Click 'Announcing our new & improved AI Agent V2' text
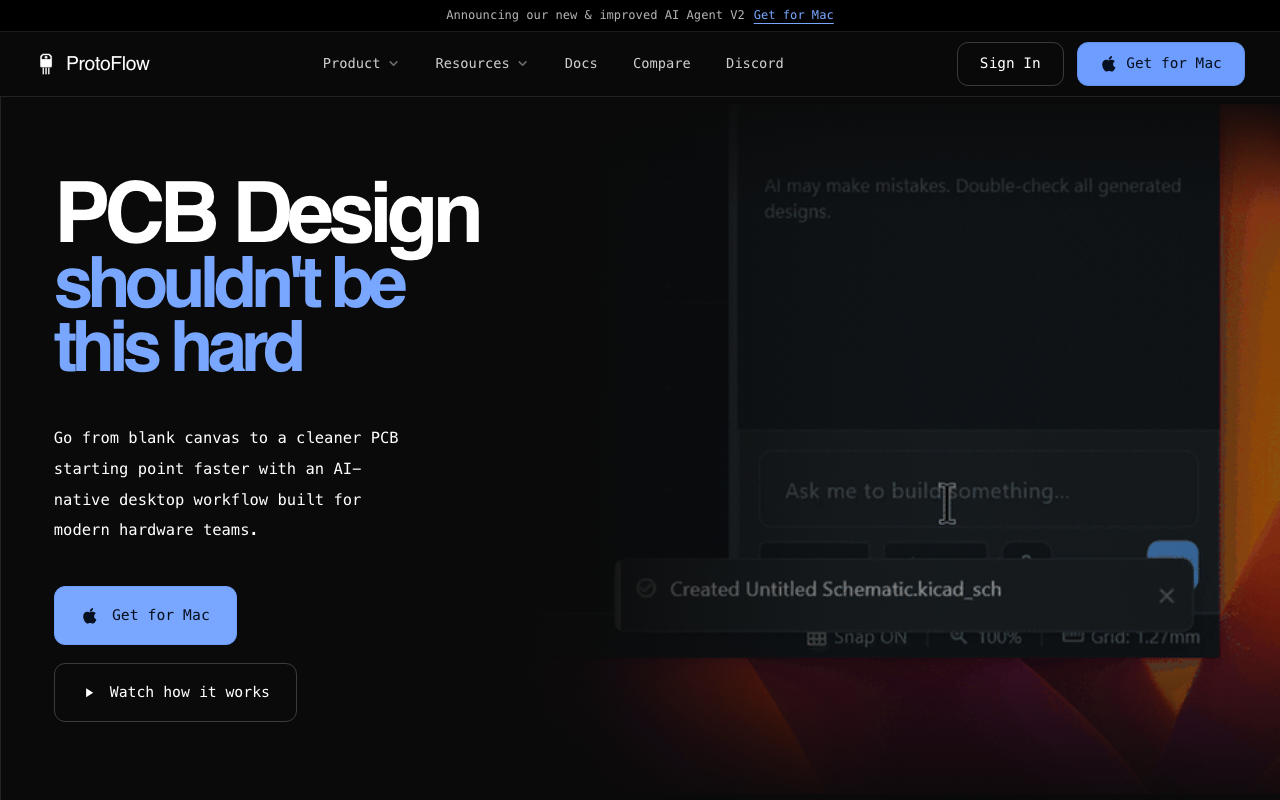The width and height of the screenshot is (1280, 800). 595,15
